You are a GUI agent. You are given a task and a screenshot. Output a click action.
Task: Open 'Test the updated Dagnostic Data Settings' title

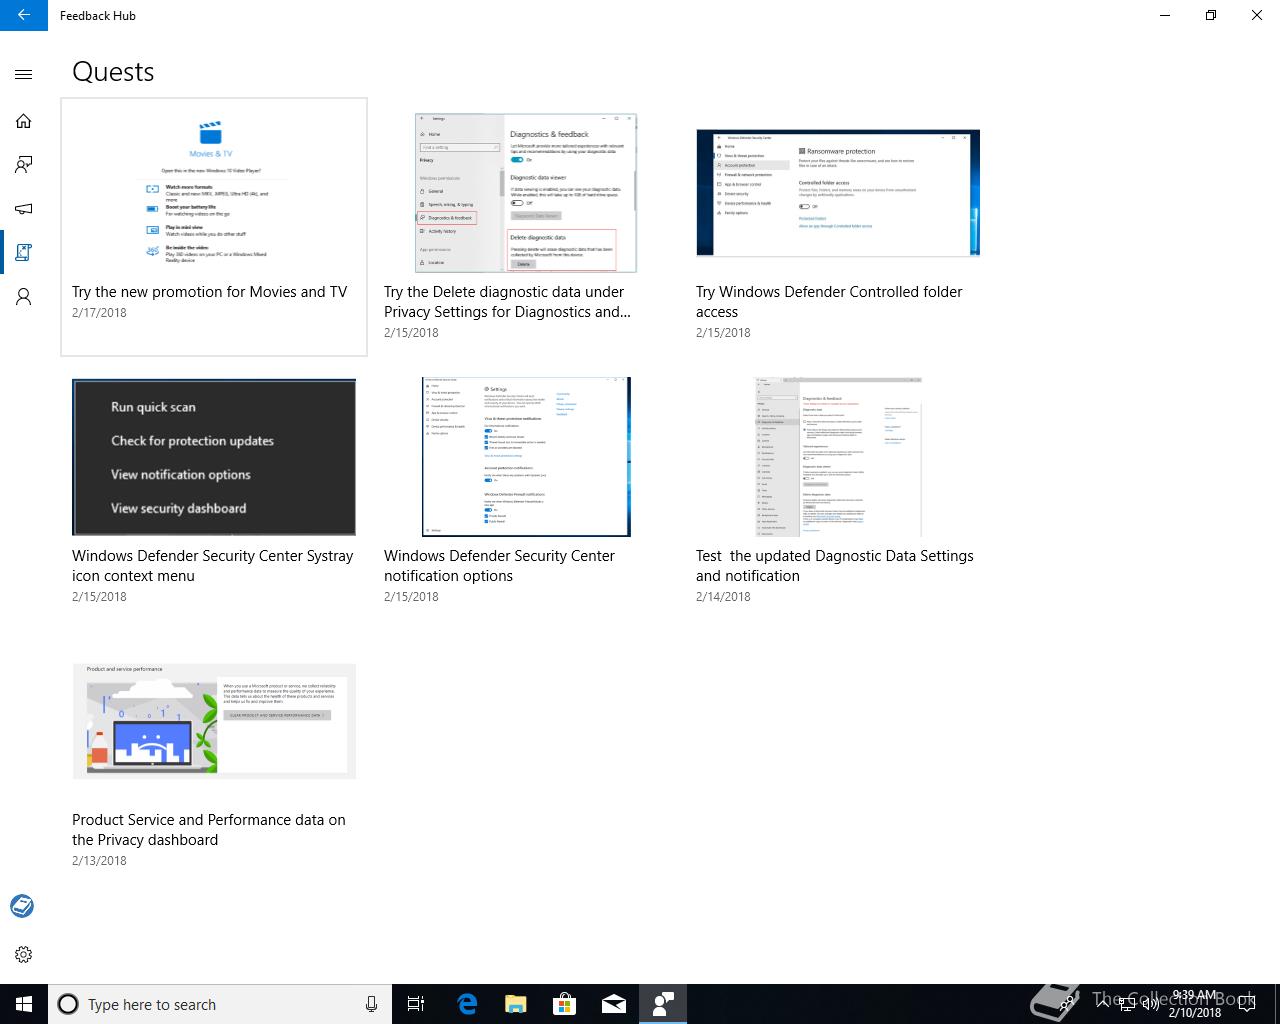[834, 566]
